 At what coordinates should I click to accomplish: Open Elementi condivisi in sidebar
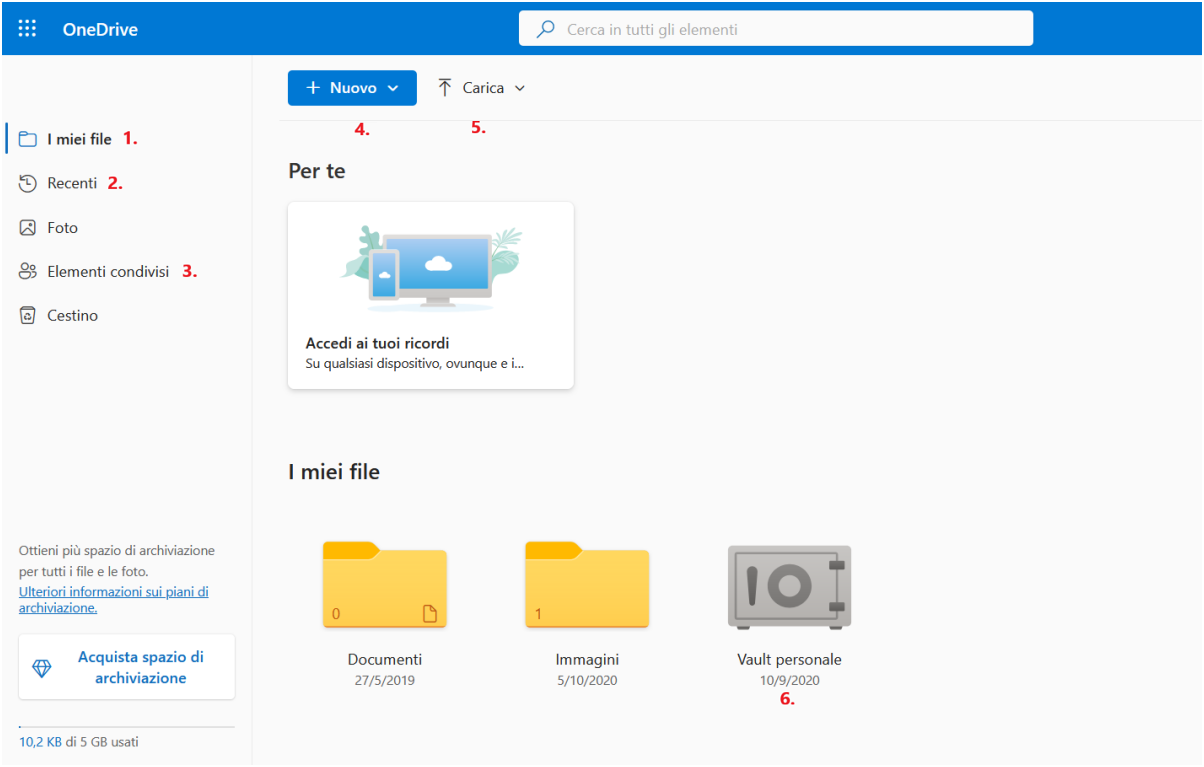pyautogui.click(x=108, y=271)
